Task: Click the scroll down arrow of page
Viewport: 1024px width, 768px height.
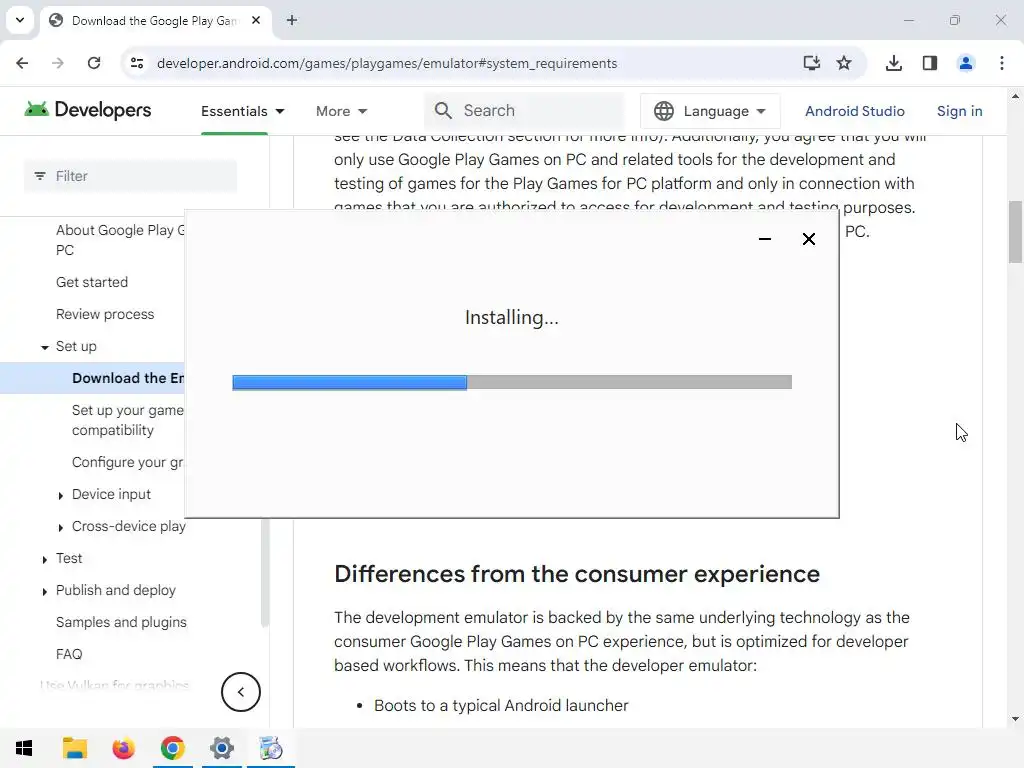Action: [1015, 719]
